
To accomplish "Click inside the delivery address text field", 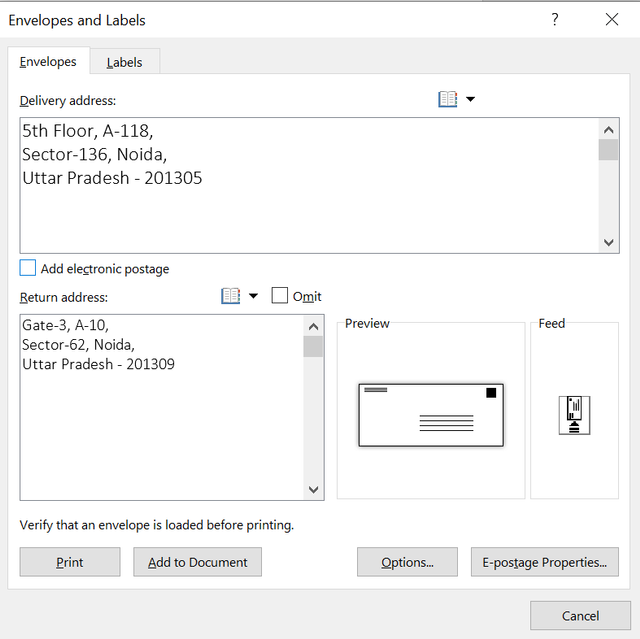I will coord(300,210).
